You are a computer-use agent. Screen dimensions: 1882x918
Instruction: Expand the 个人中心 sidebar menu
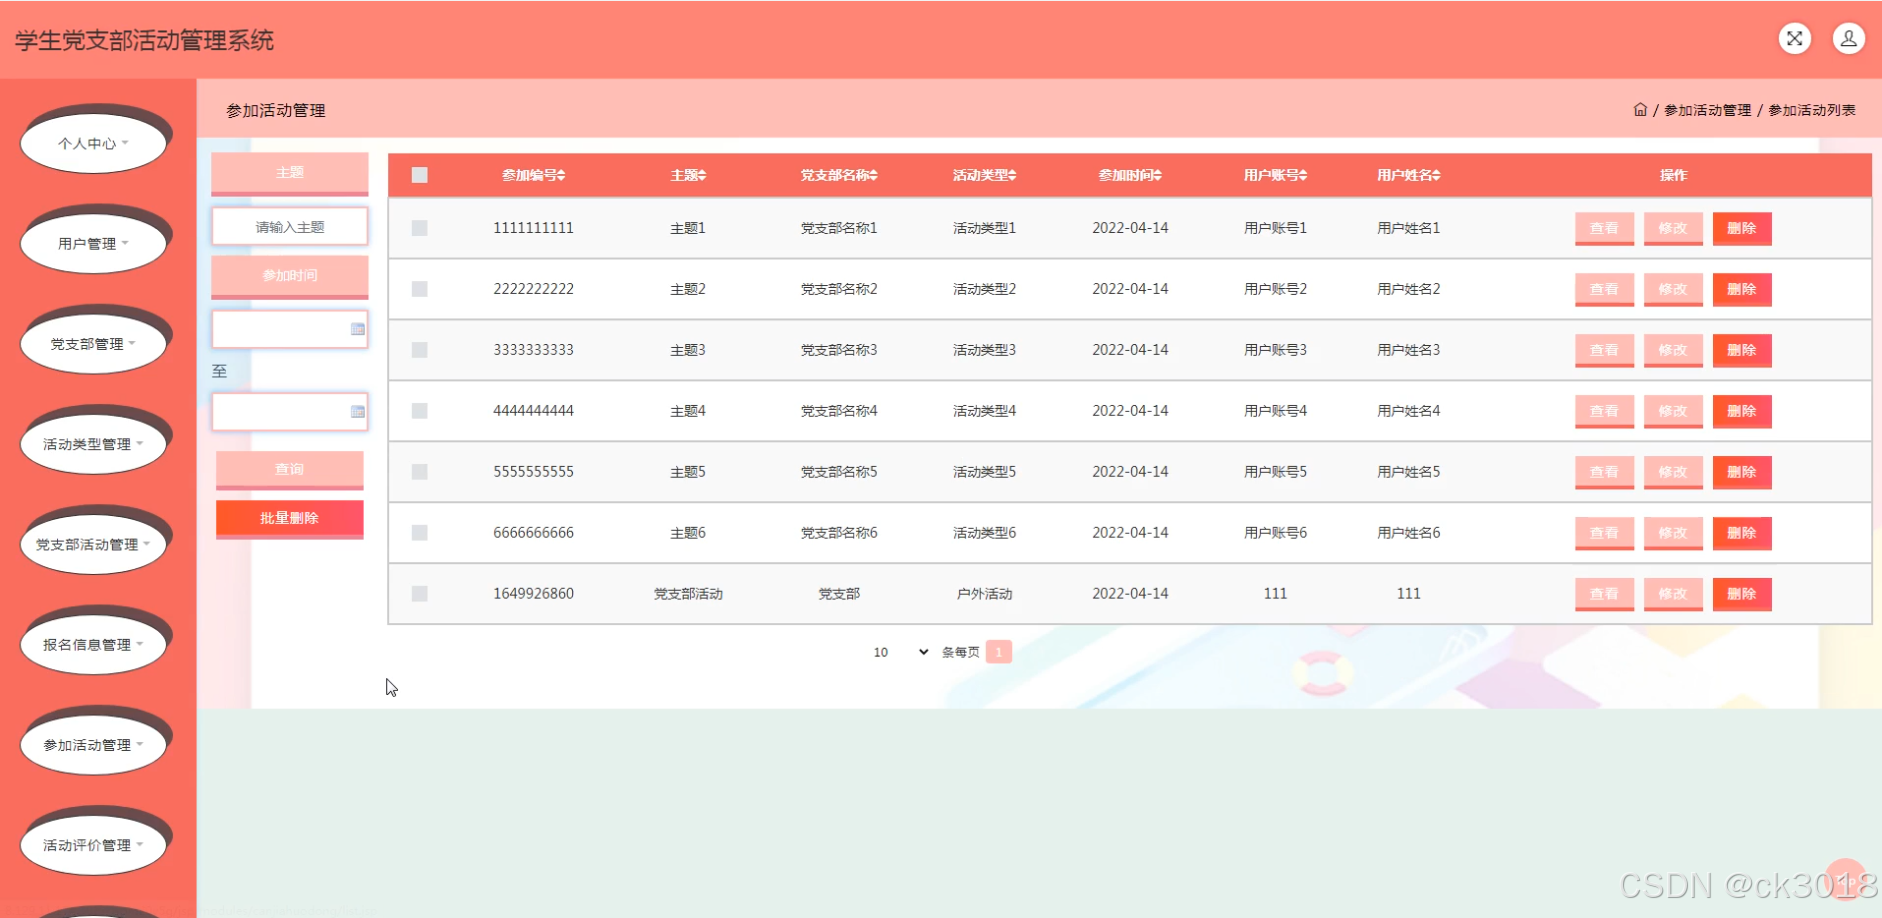93,143
